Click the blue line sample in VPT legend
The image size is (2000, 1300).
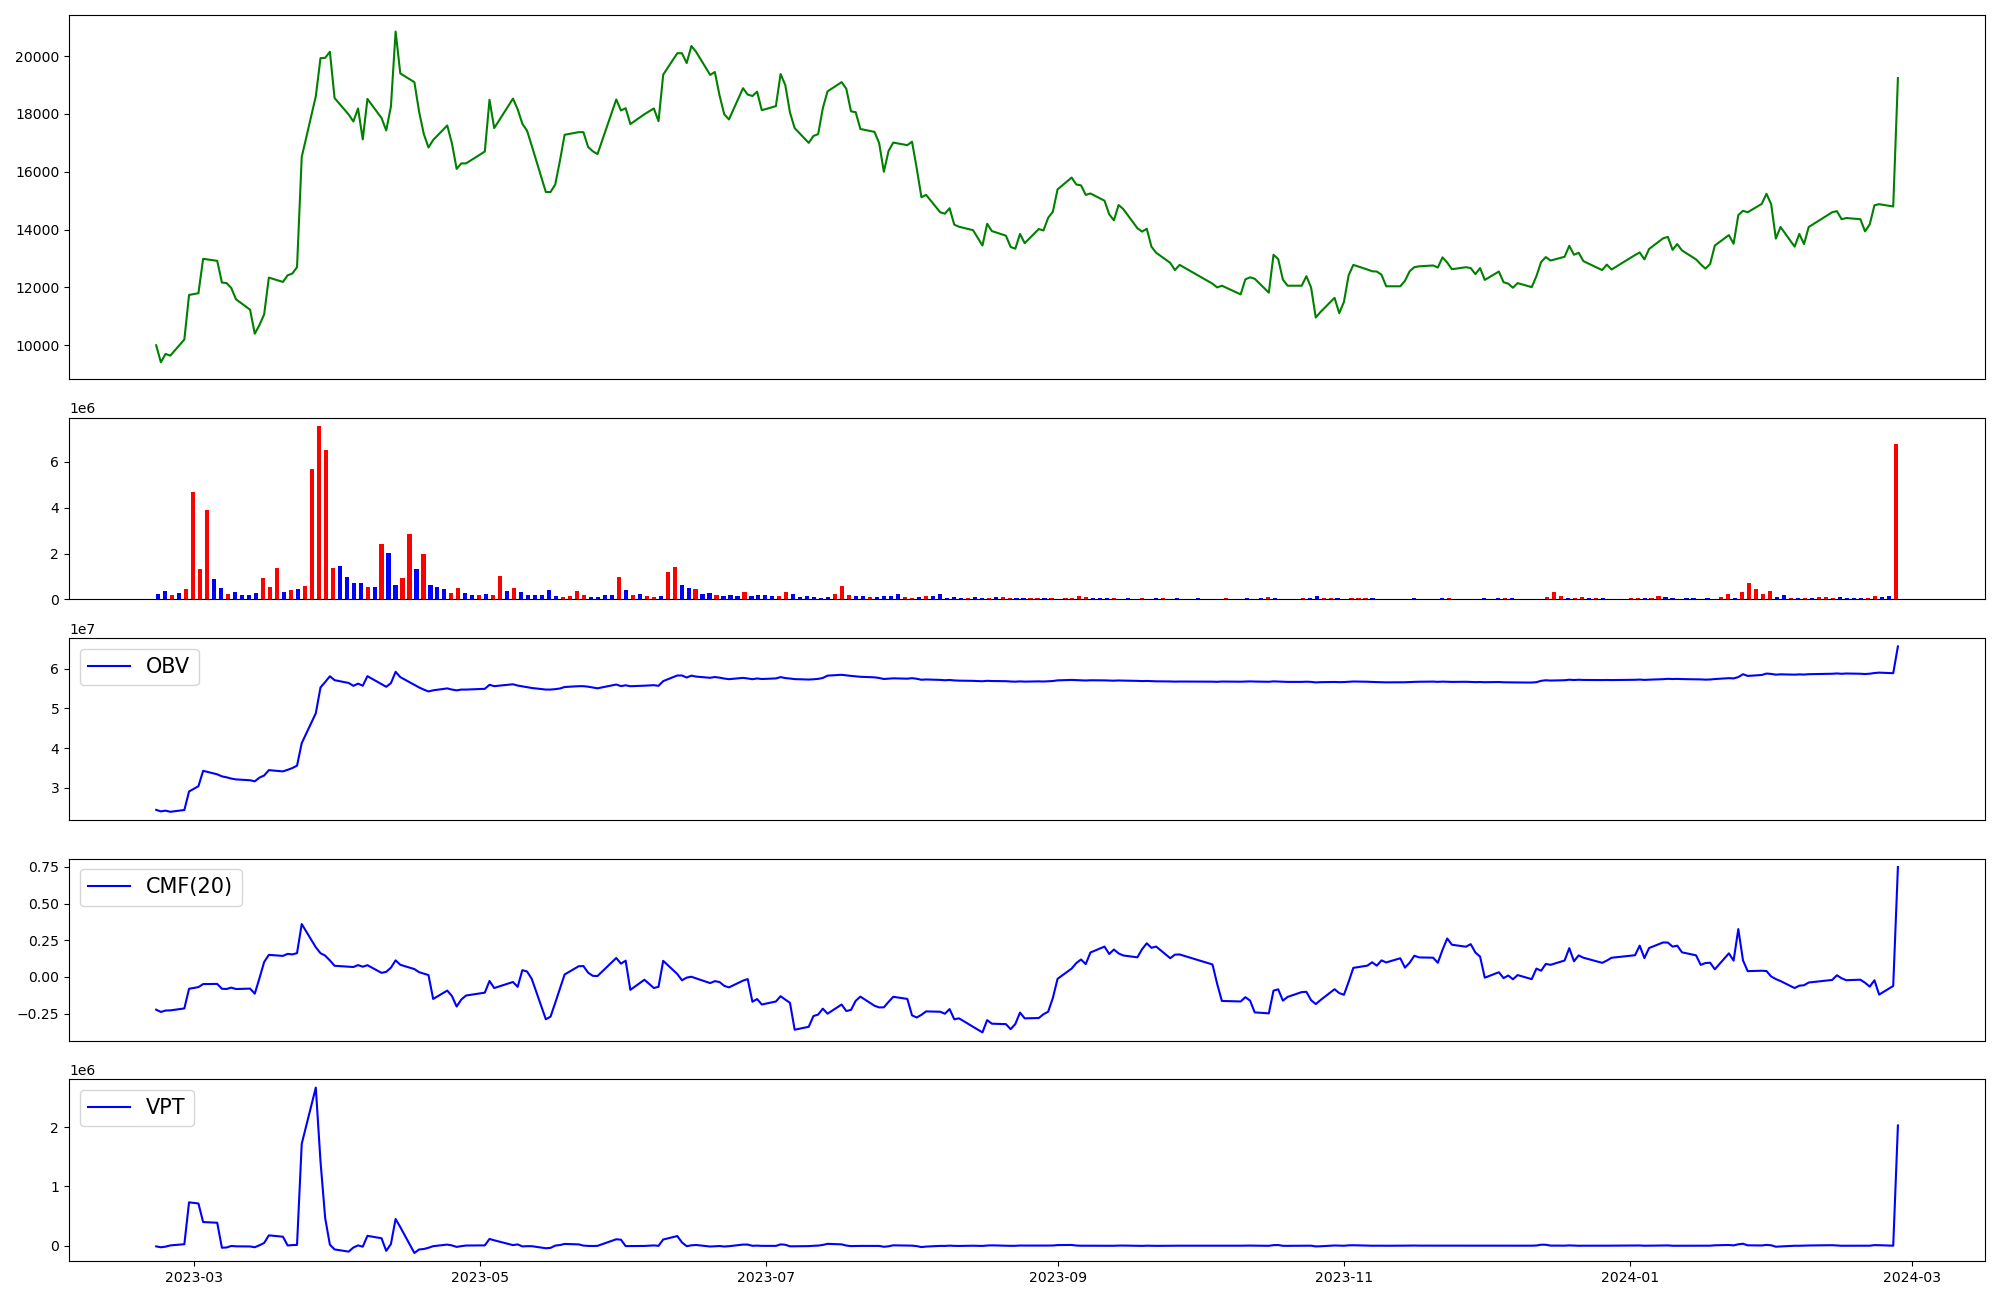click(x=110, y=1108)
